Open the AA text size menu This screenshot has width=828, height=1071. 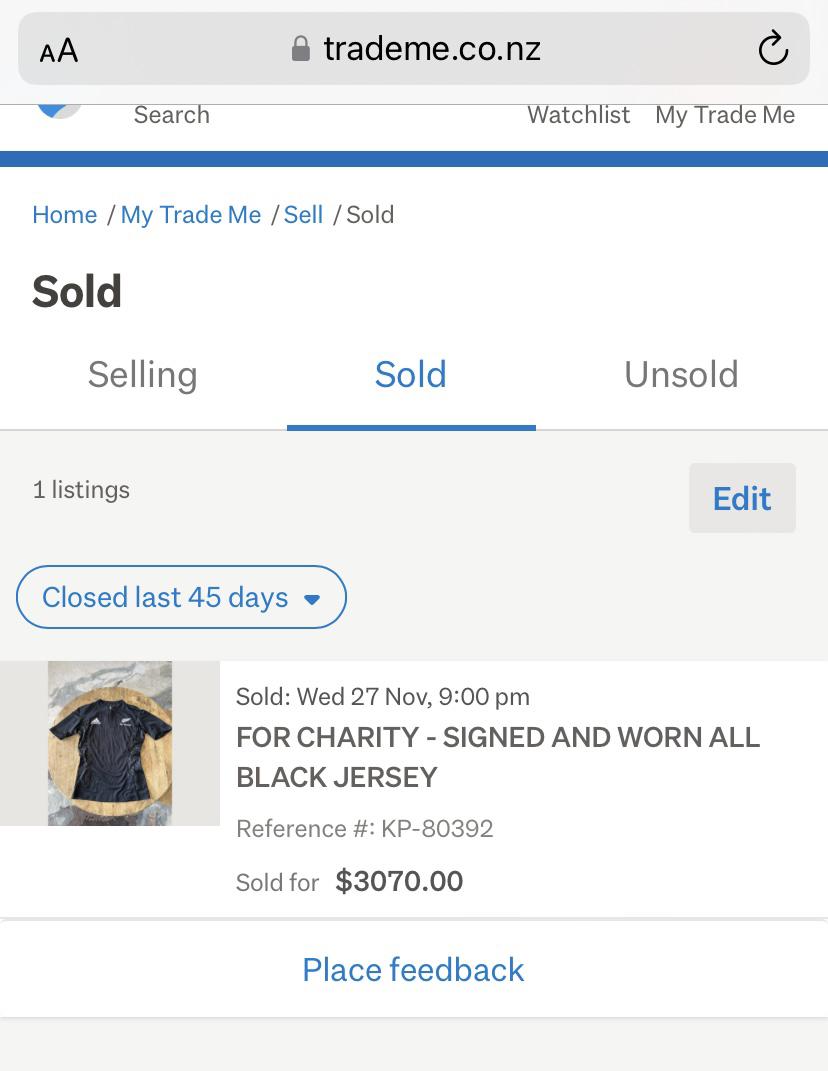(59, 50)
